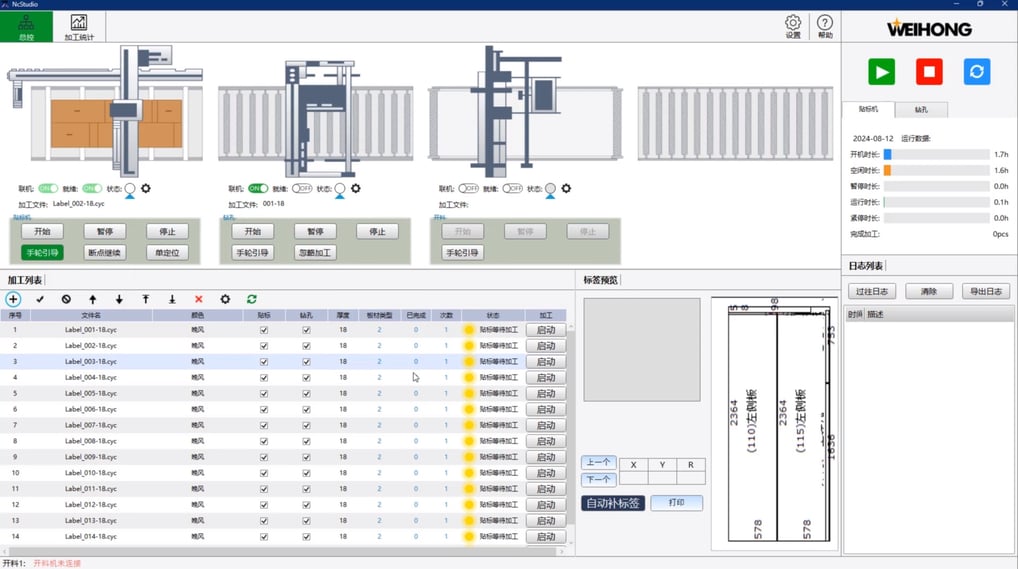Open gear settings for the 钻孔 machine
Image resolution: width=1018 pixels, height=569 pixels.
tap(356, 188)
